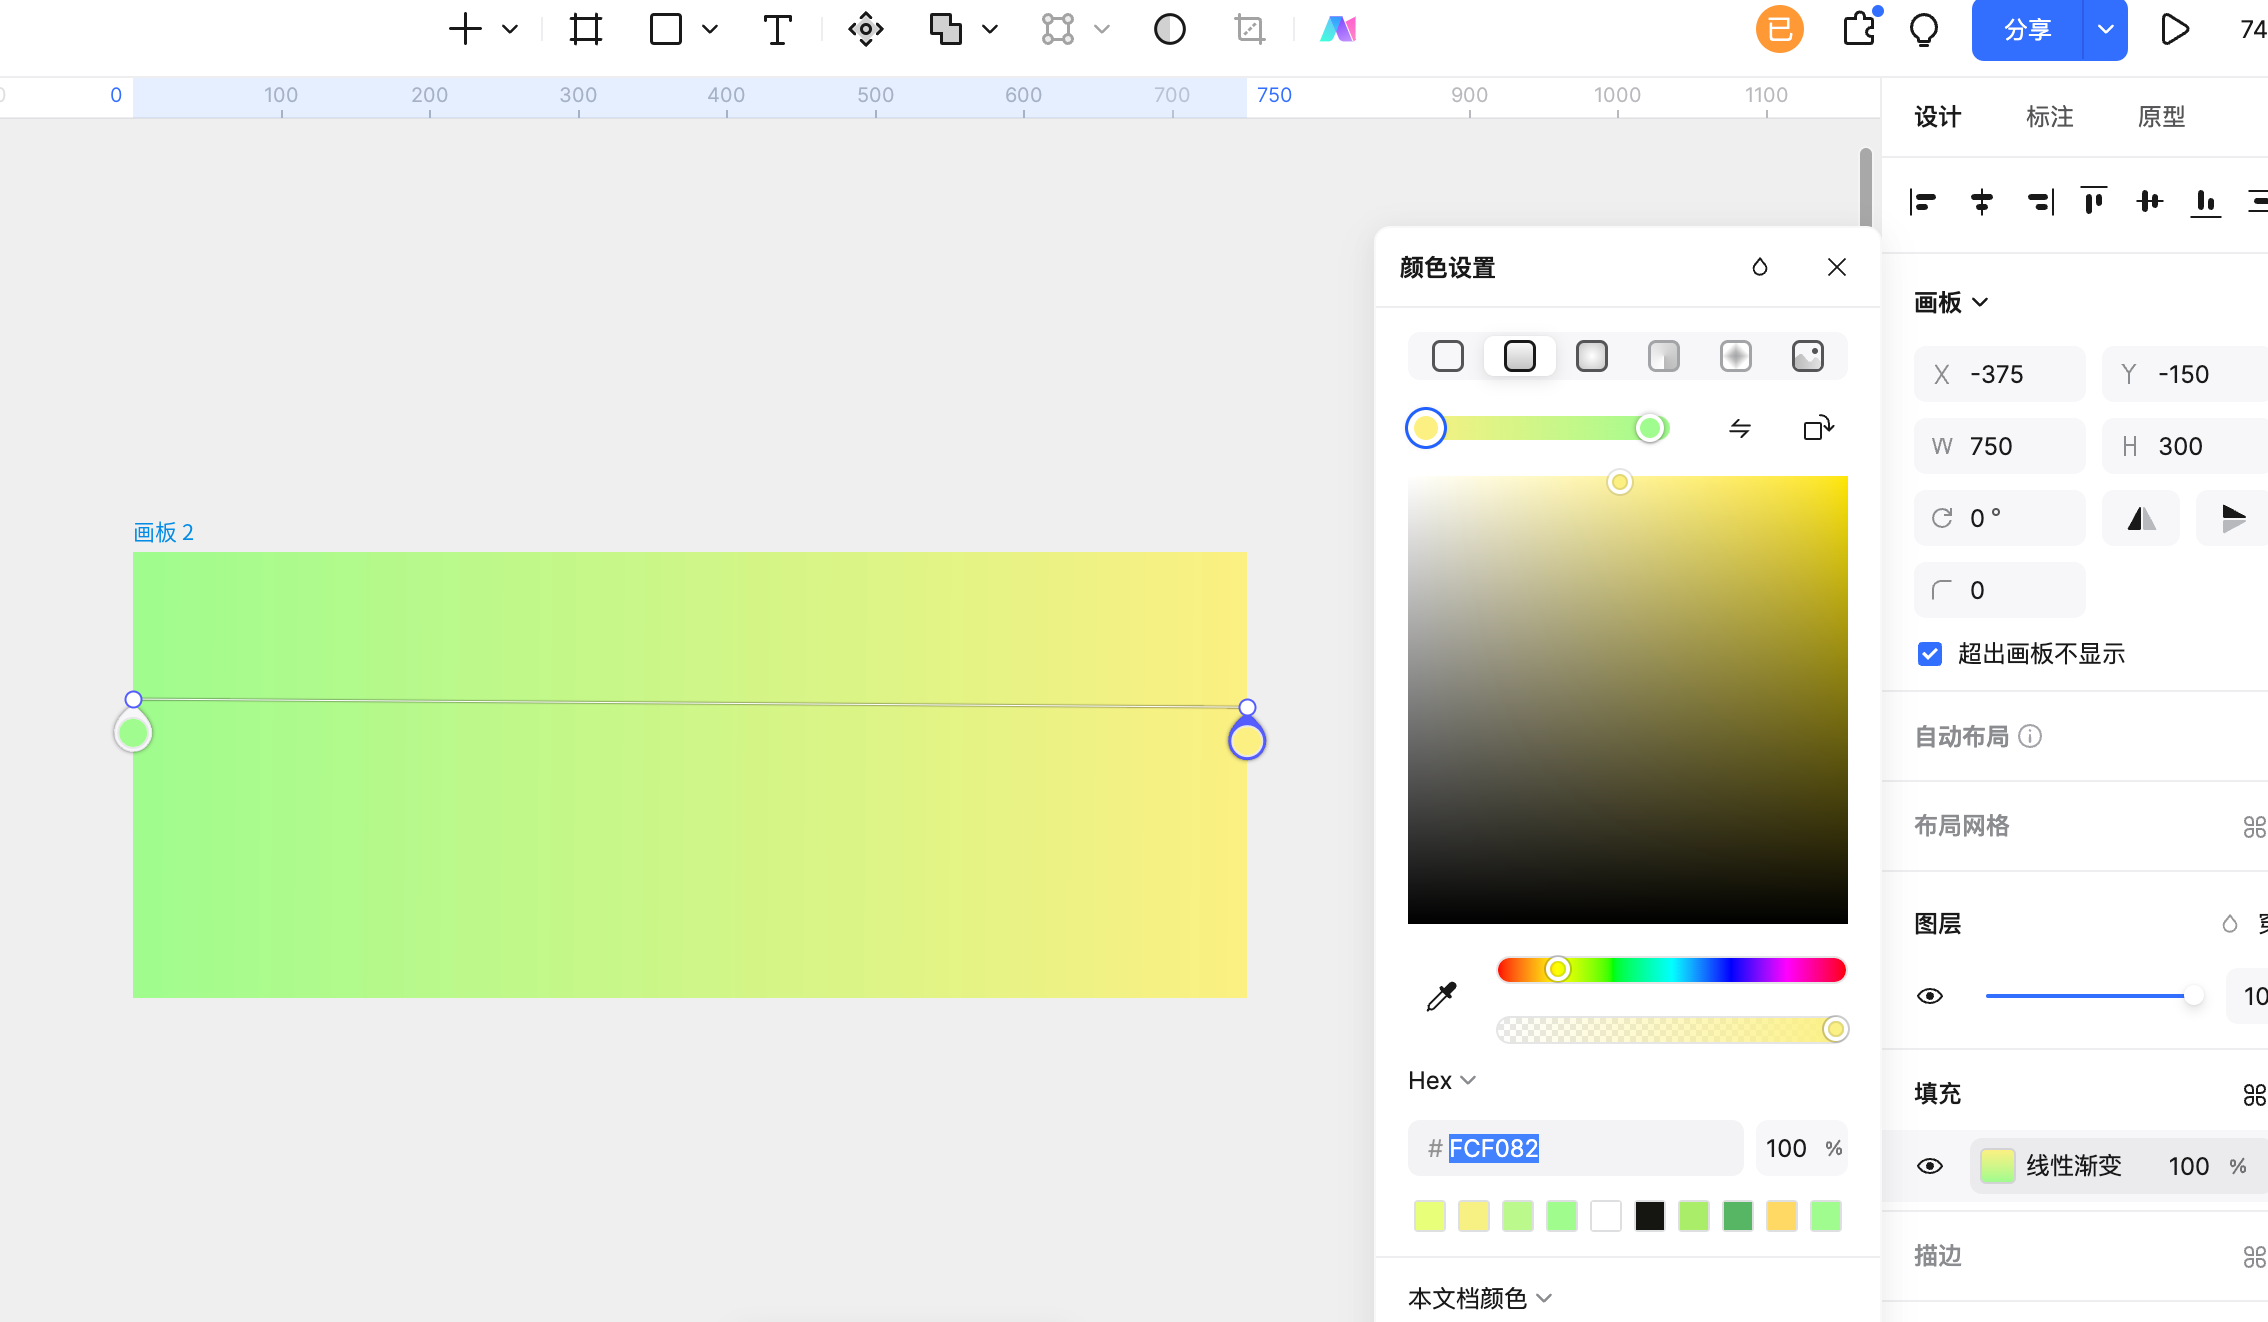
Task: Click the align left icon
Action: [x=1923, y=202]
